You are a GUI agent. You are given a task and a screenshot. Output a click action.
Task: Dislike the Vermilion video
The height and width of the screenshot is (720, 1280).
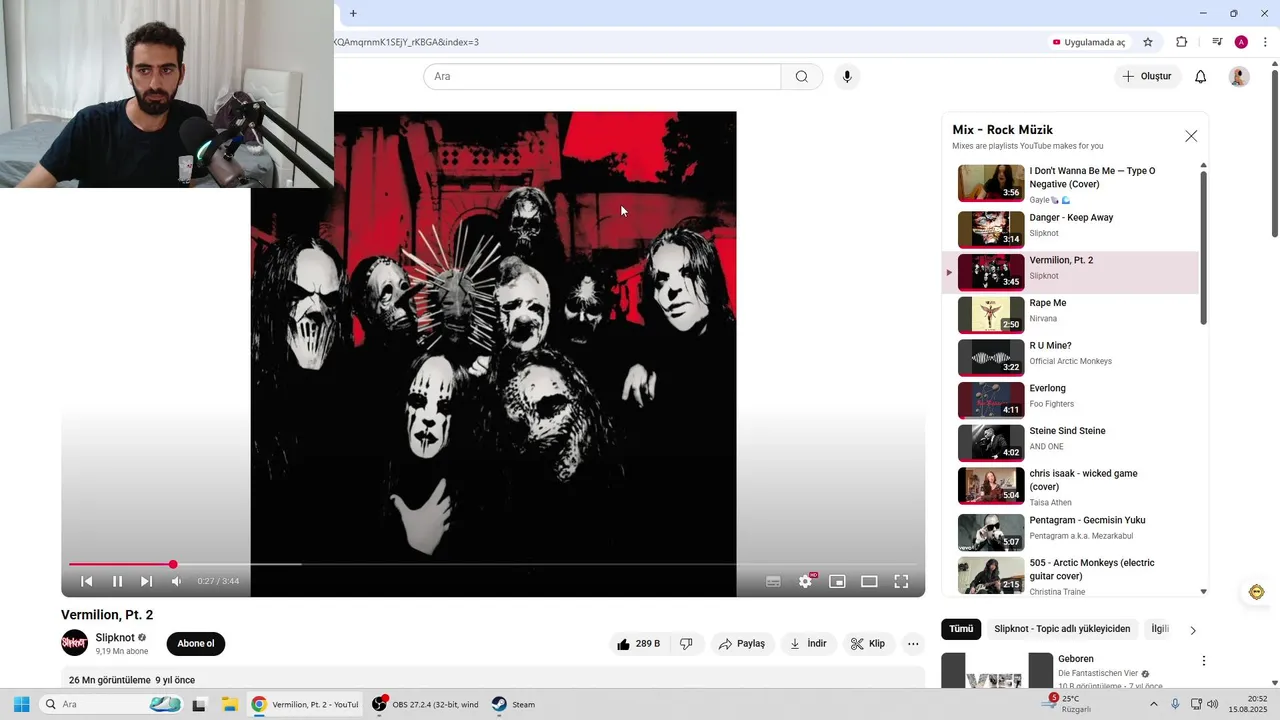click(686, 644)
